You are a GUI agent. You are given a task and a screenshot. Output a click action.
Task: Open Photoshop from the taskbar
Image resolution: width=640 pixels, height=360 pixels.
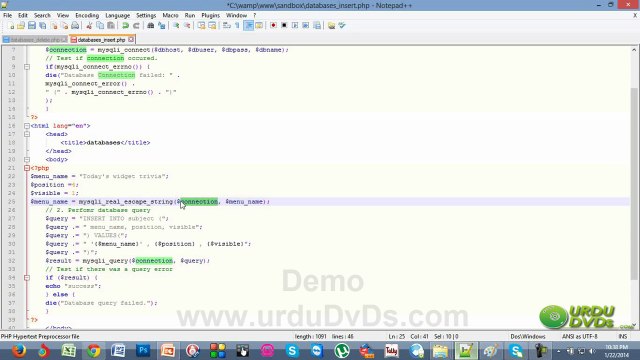pyautogui.click(x=143, y=351)
